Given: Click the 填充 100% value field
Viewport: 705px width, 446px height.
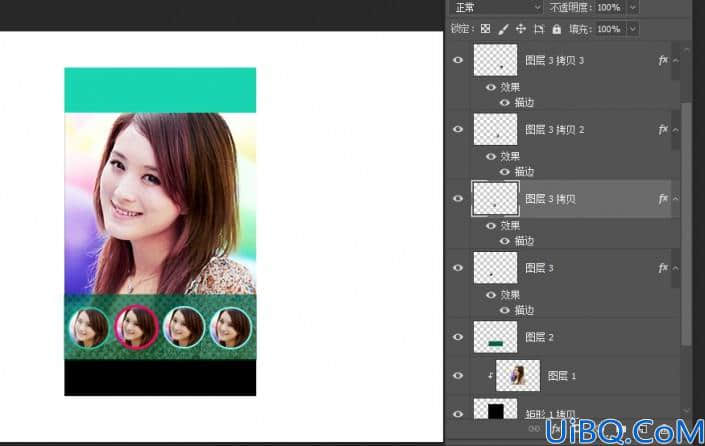Looking at the screenshot, I should (x=609, y=29).
